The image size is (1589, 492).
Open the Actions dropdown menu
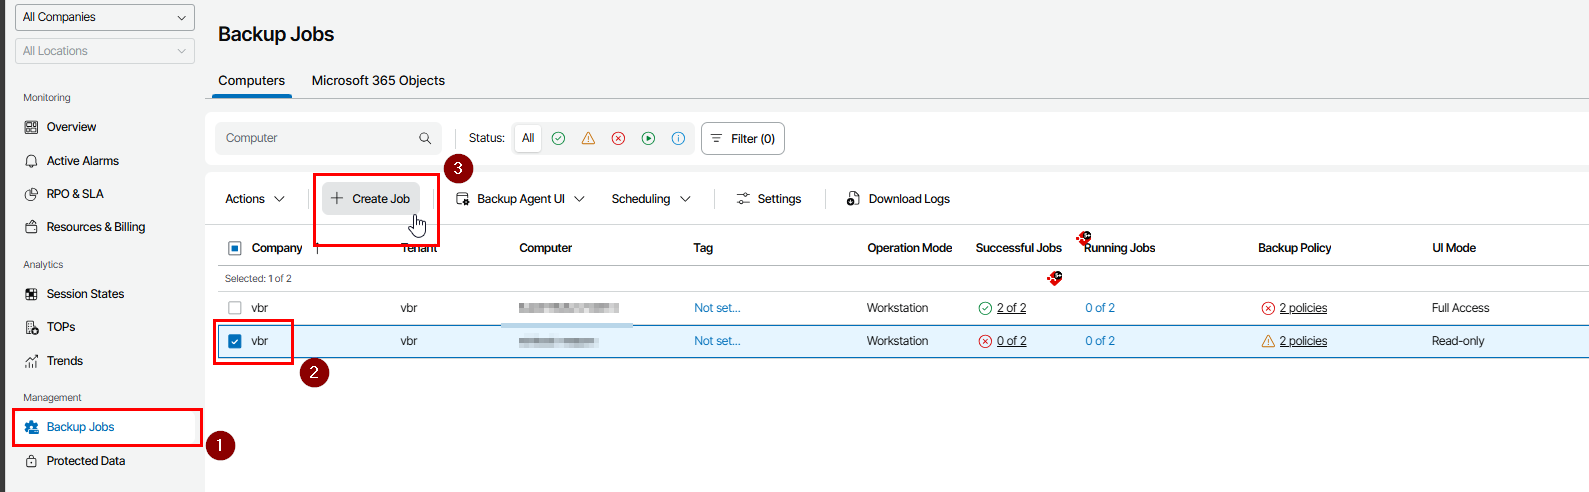[x=254, y=199]
